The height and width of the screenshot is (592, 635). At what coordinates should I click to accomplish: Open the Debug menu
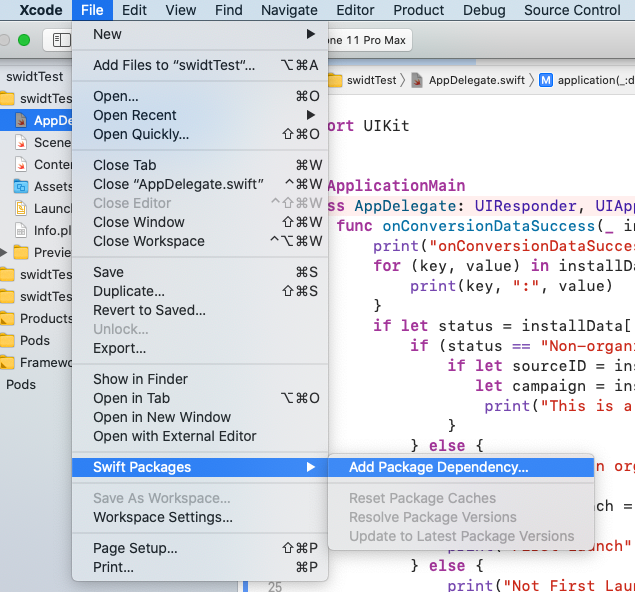[484, 10]
